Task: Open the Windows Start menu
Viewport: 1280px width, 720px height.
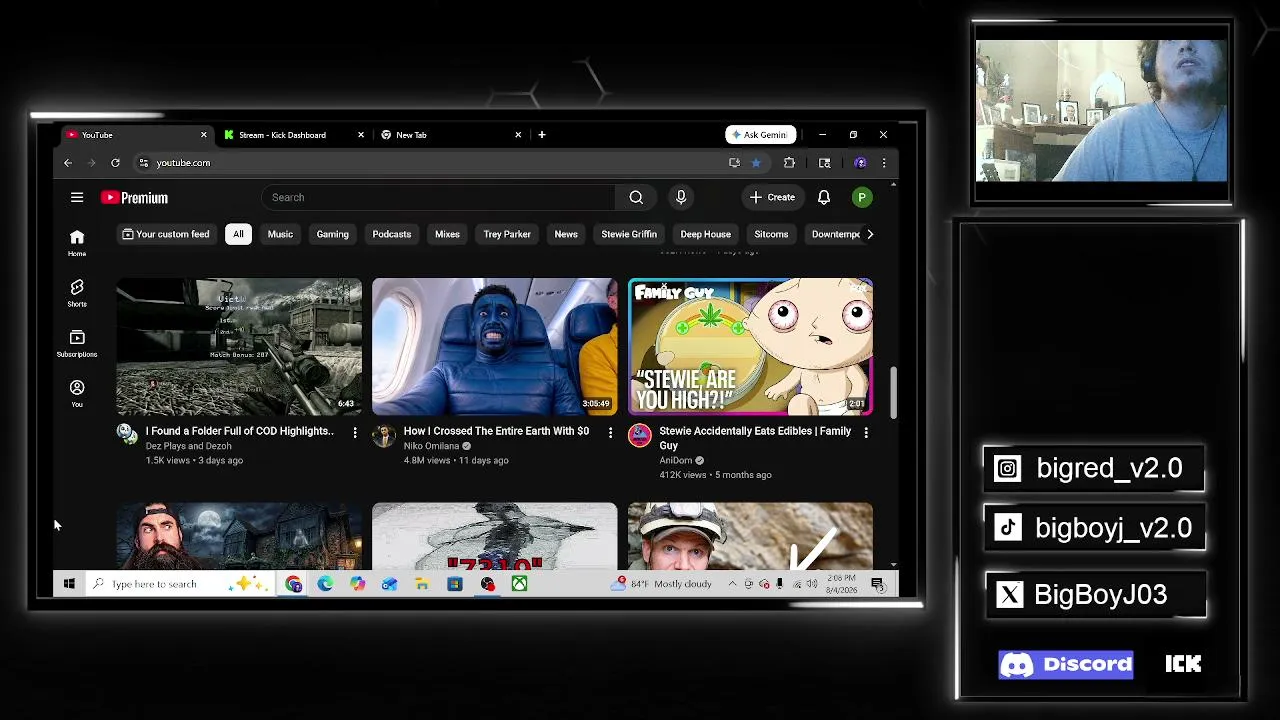Action: click(69, 584)
